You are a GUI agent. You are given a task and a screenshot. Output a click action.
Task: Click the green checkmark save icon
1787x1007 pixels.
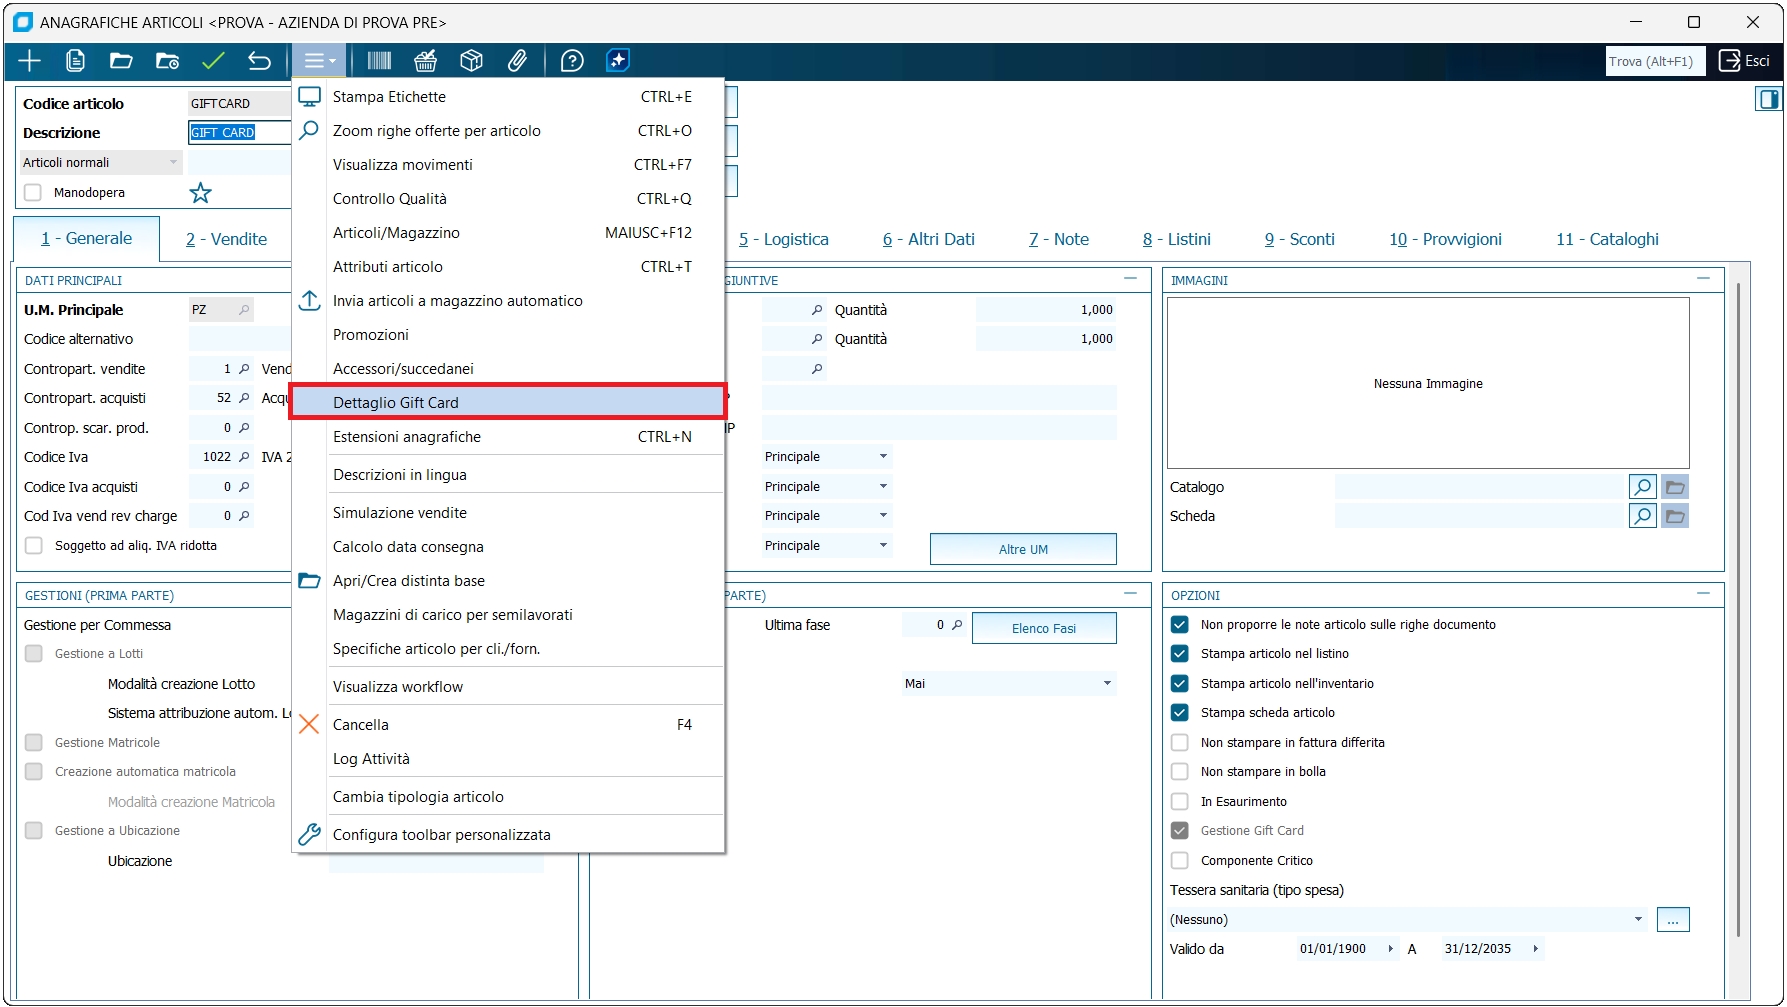[213, 61]
